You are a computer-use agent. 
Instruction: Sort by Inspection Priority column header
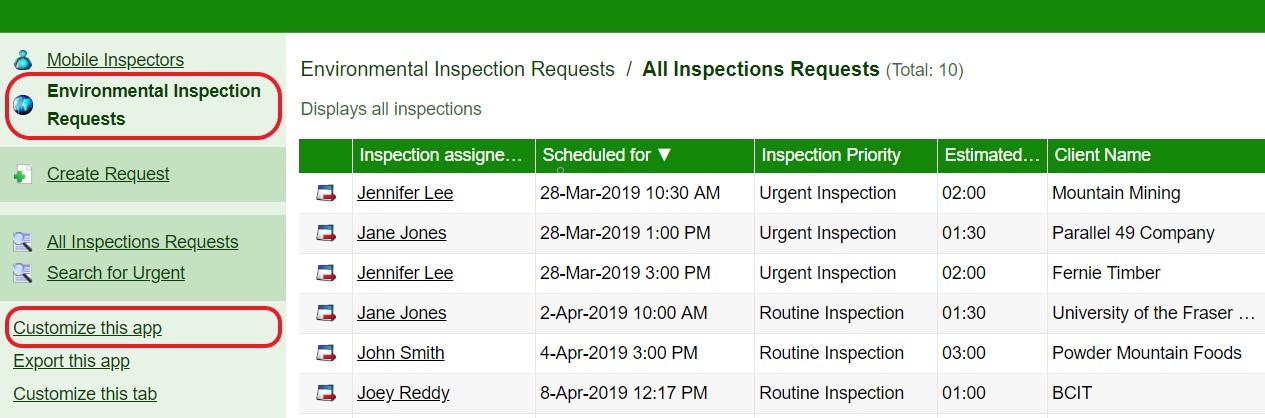coord(831,155)
